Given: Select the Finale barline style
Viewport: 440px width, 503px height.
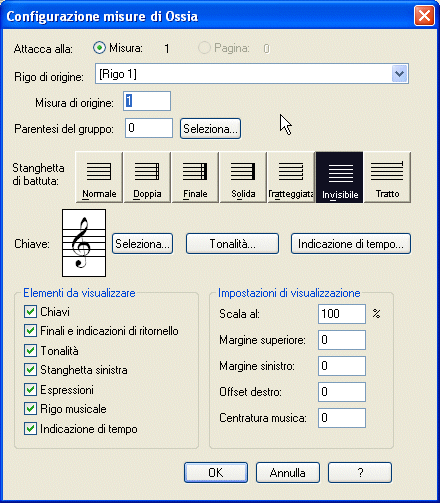Looking at the screenshot, I should pos(195,177).
